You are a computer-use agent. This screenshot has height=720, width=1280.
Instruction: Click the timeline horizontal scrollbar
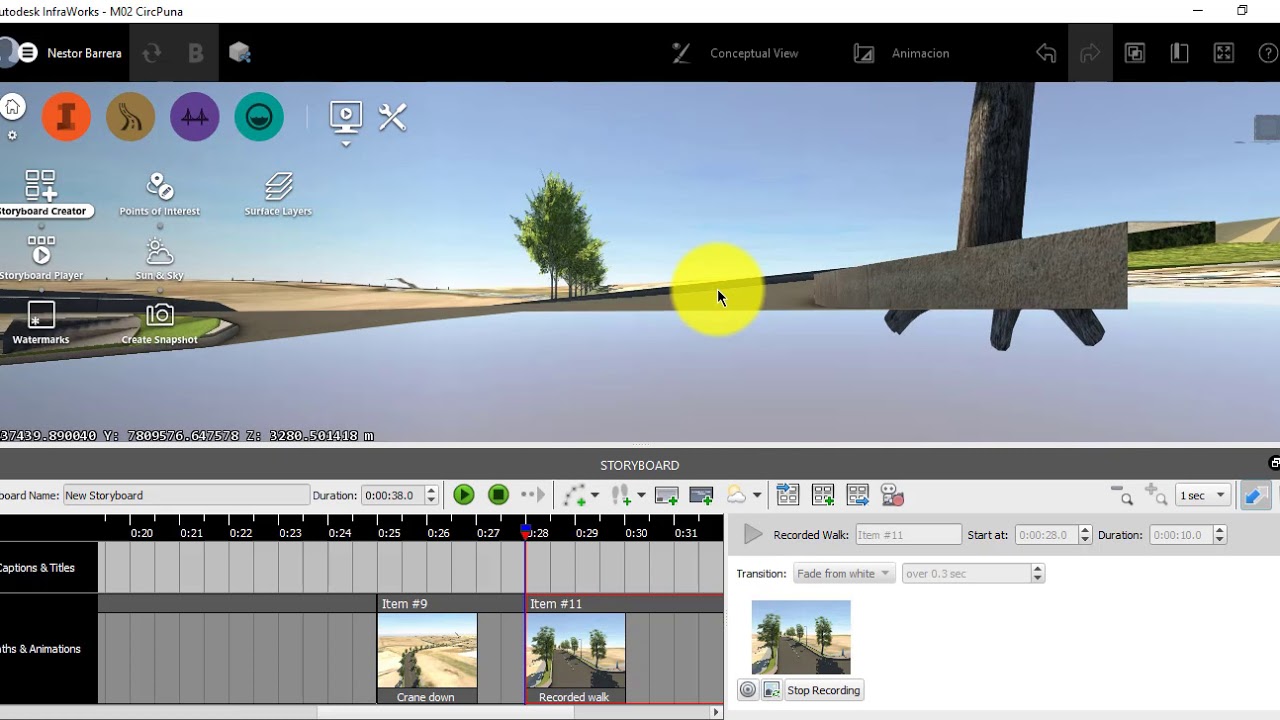(x=446, y=712)
